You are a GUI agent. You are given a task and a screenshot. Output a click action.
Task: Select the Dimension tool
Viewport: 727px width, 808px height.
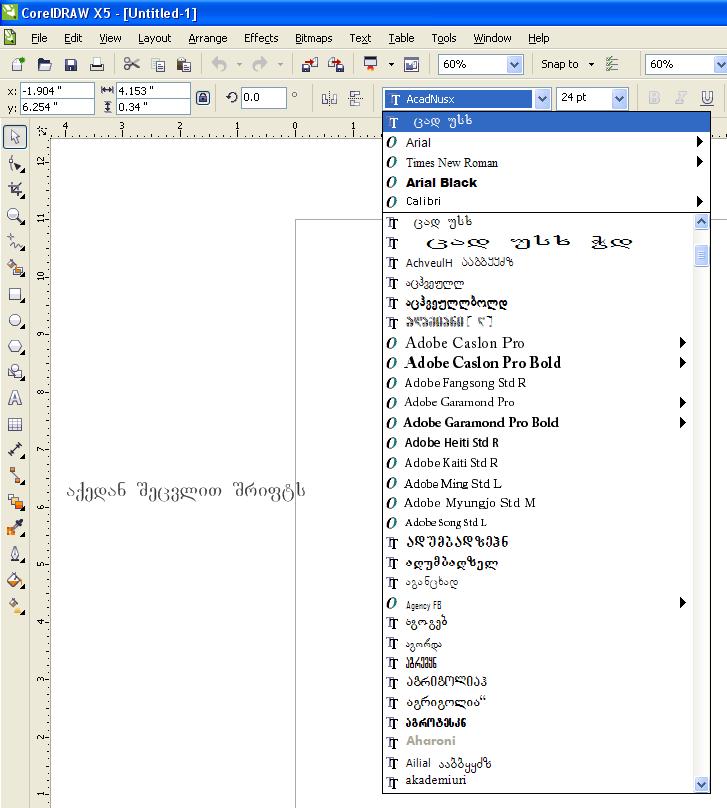click(x=15, y=450)
